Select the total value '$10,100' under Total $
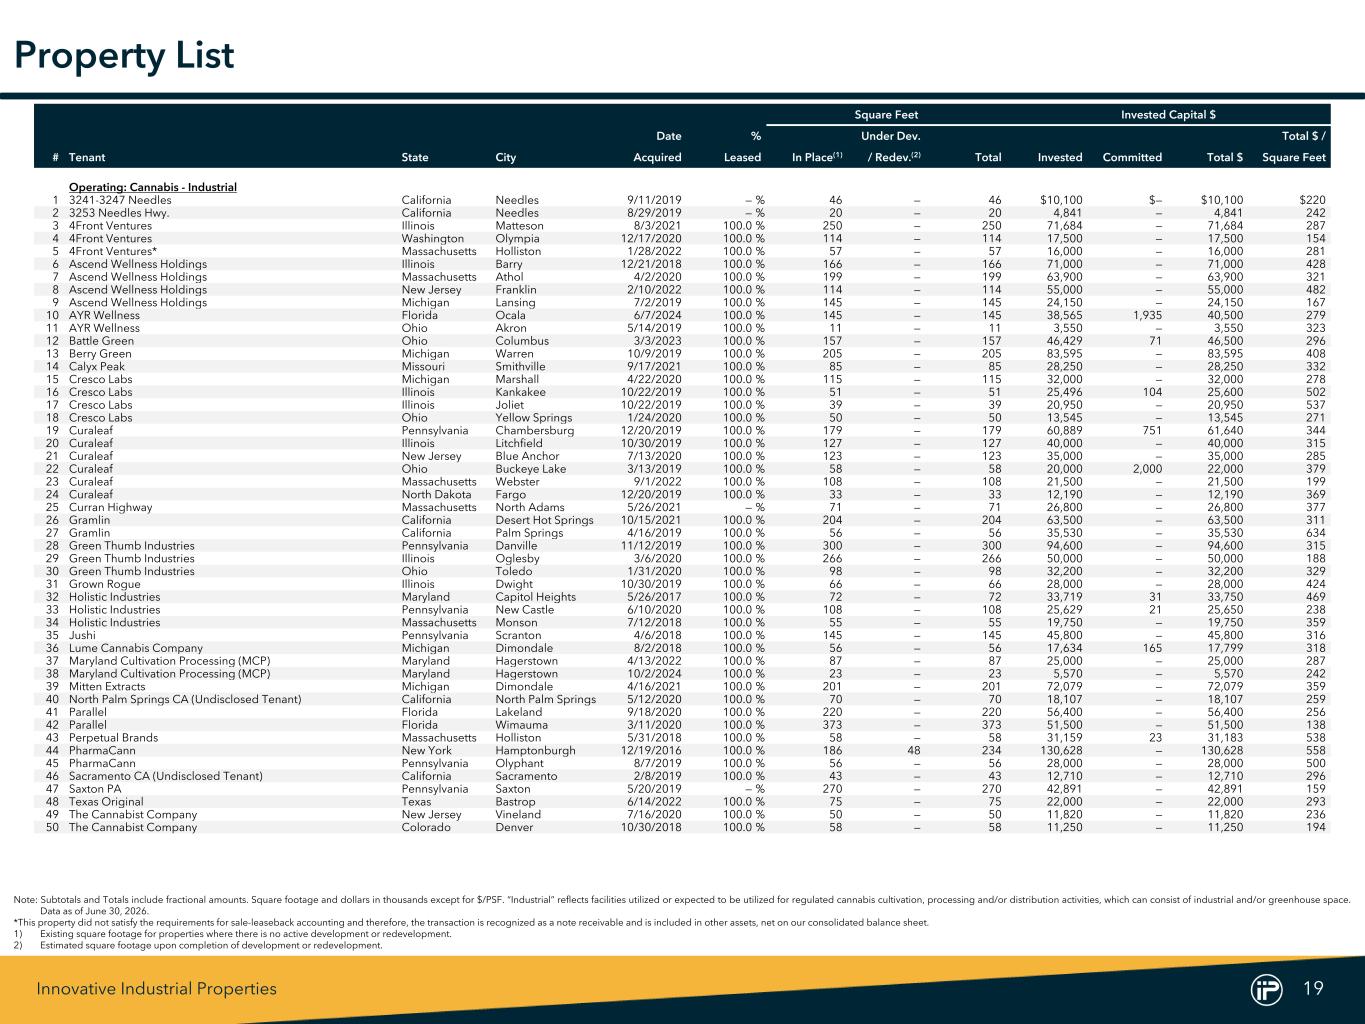This screenshot has width=1365, height=1024. click(1222, 200)
